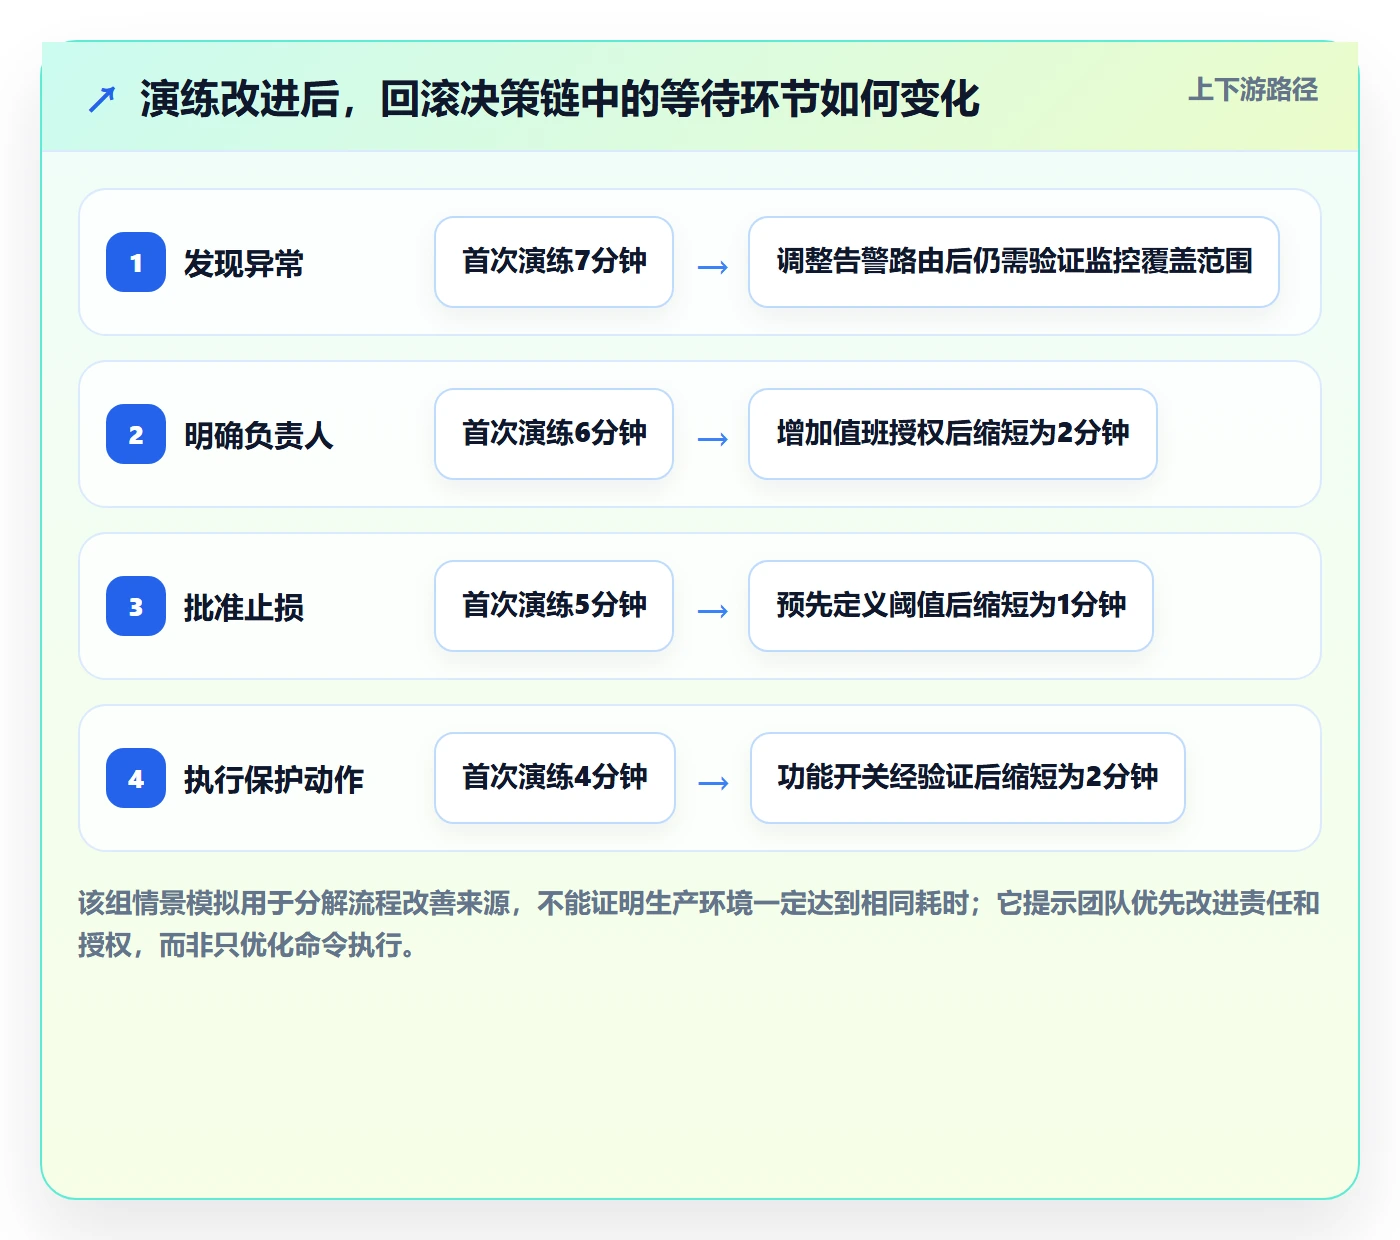Select the 首次演练6分钟 box
Viewport: 1400px width, 1240px height.
[x=554, y=434]
